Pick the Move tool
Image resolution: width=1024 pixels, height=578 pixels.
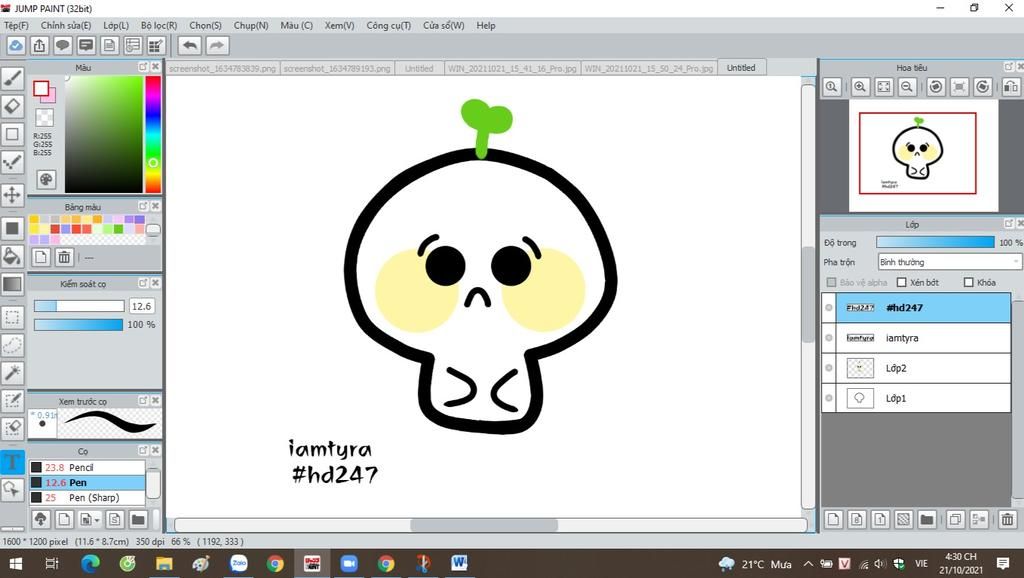click(x=12, y=194)
